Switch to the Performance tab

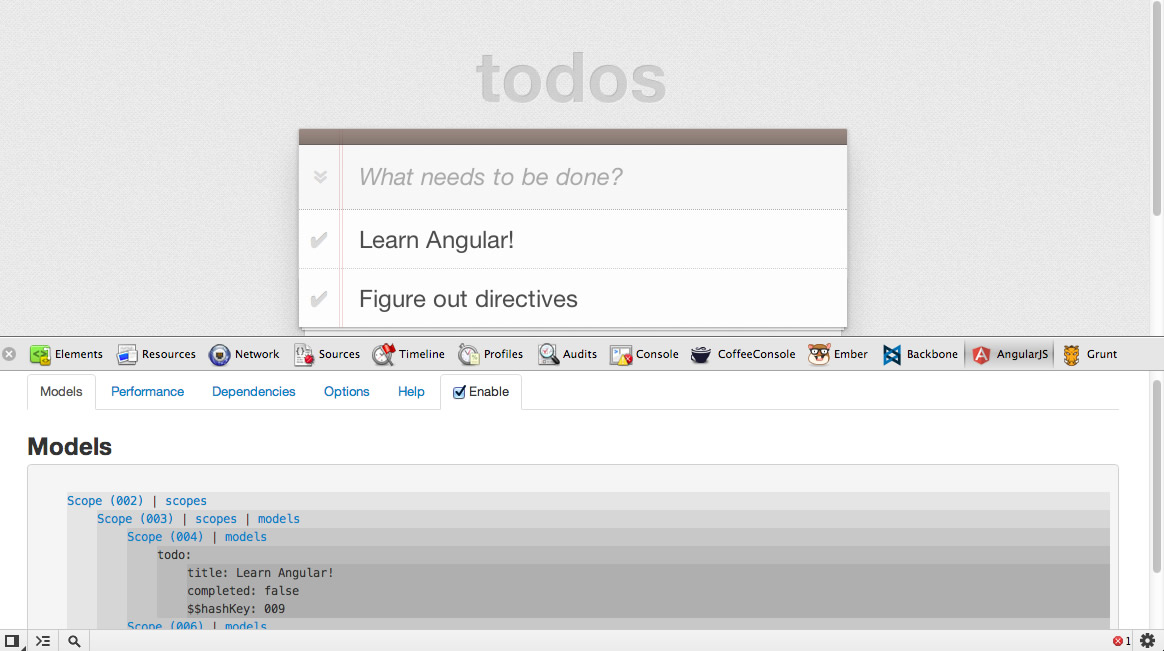pos(147,392)
